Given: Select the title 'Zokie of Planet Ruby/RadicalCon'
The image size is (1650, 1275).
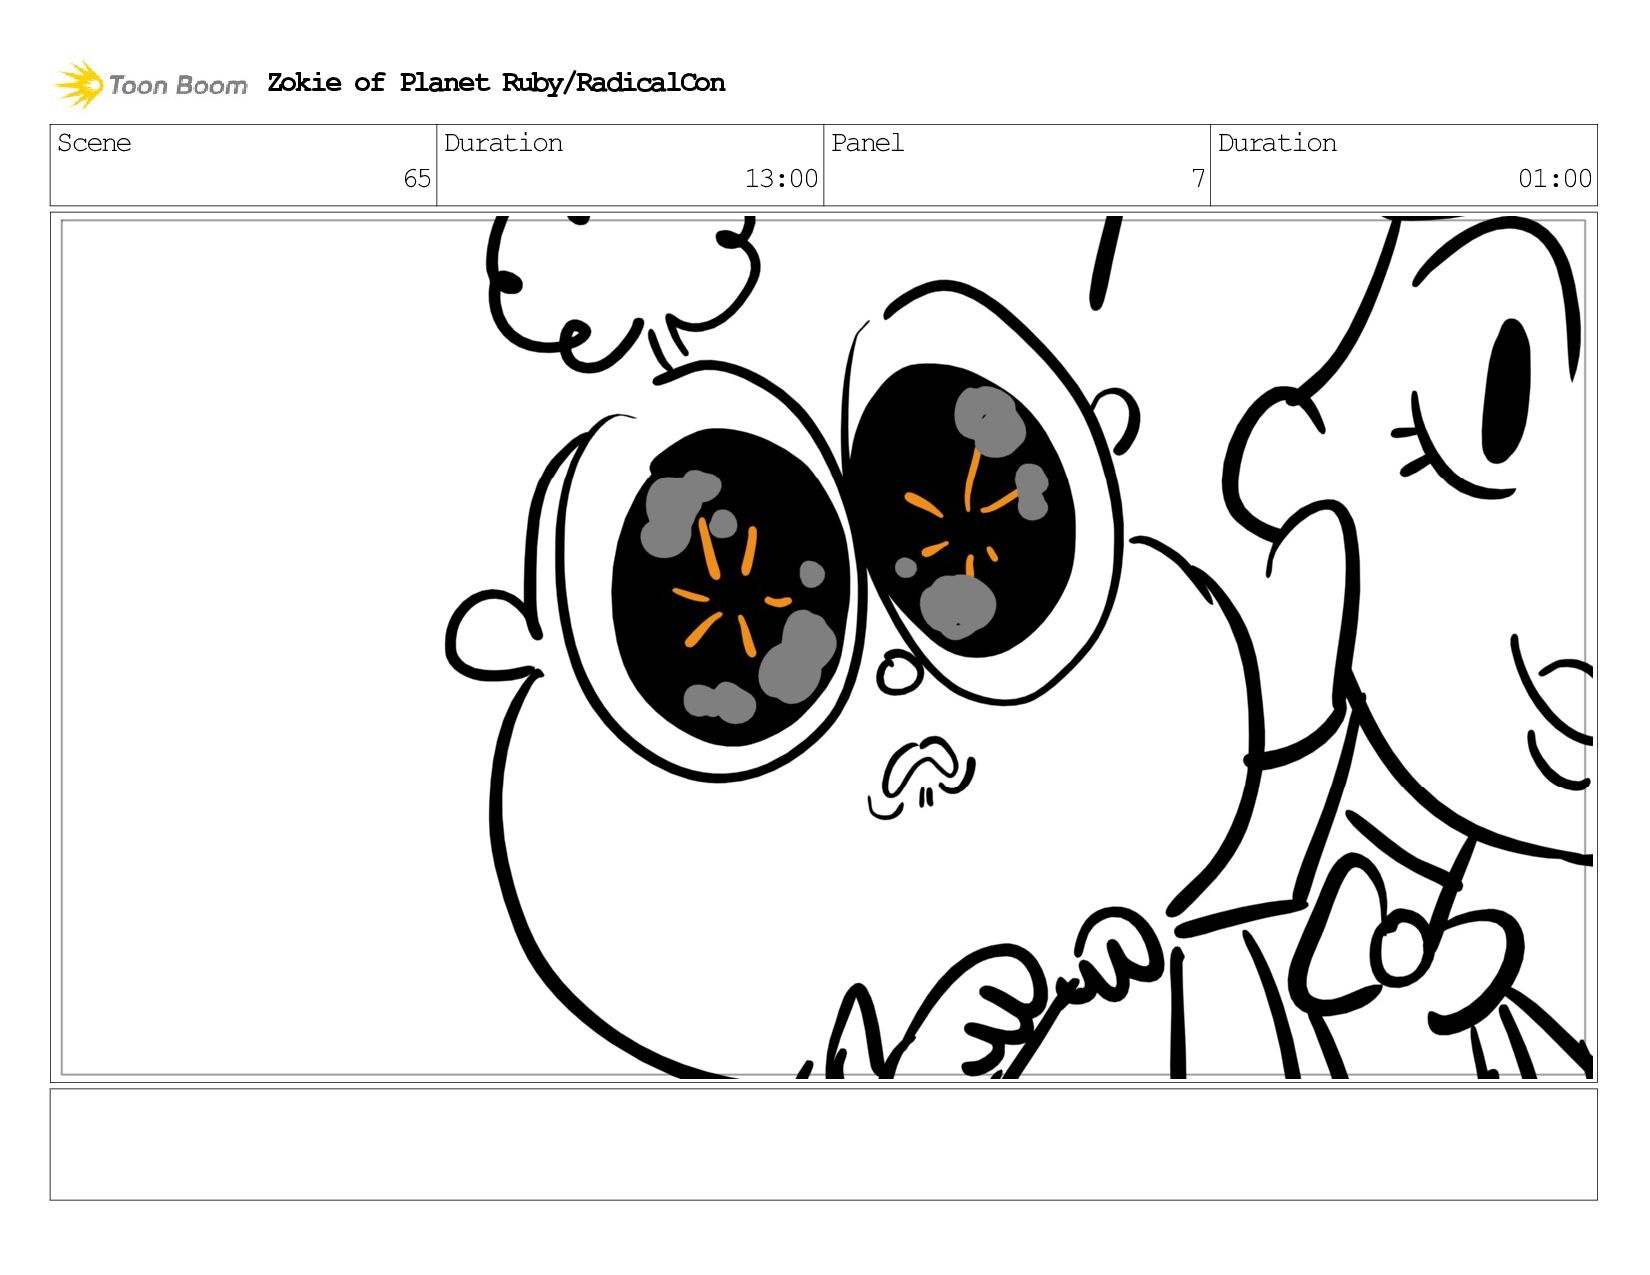Looking at the screenshot, I should (496, 83).
